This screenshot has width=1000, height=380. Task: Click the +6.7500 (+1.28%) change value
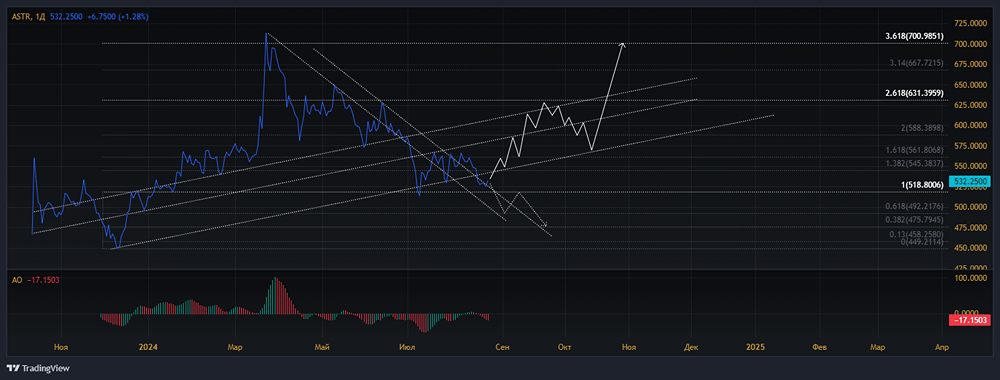pyautogui.click(x=119, y=17)
